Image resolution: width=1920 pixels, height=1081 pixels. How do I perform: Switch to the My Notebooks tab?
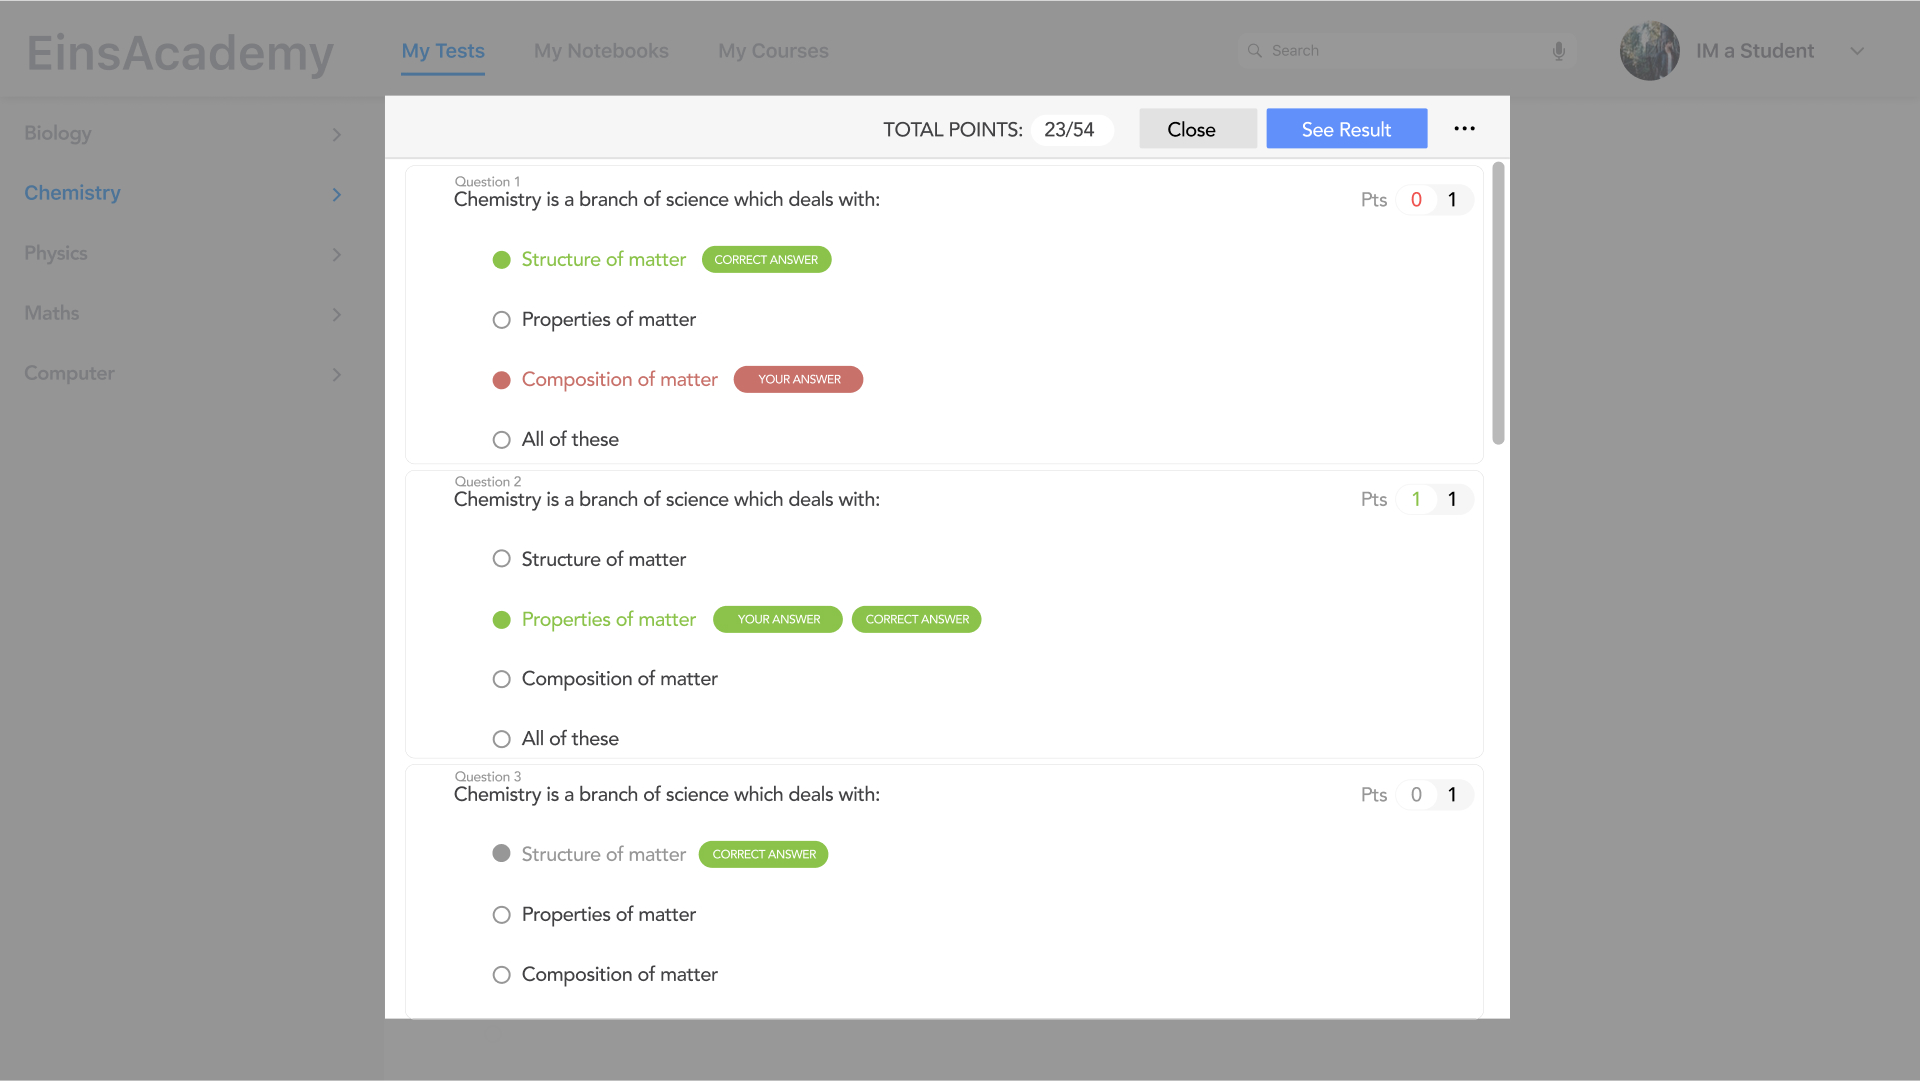click(x=601, y=51)
